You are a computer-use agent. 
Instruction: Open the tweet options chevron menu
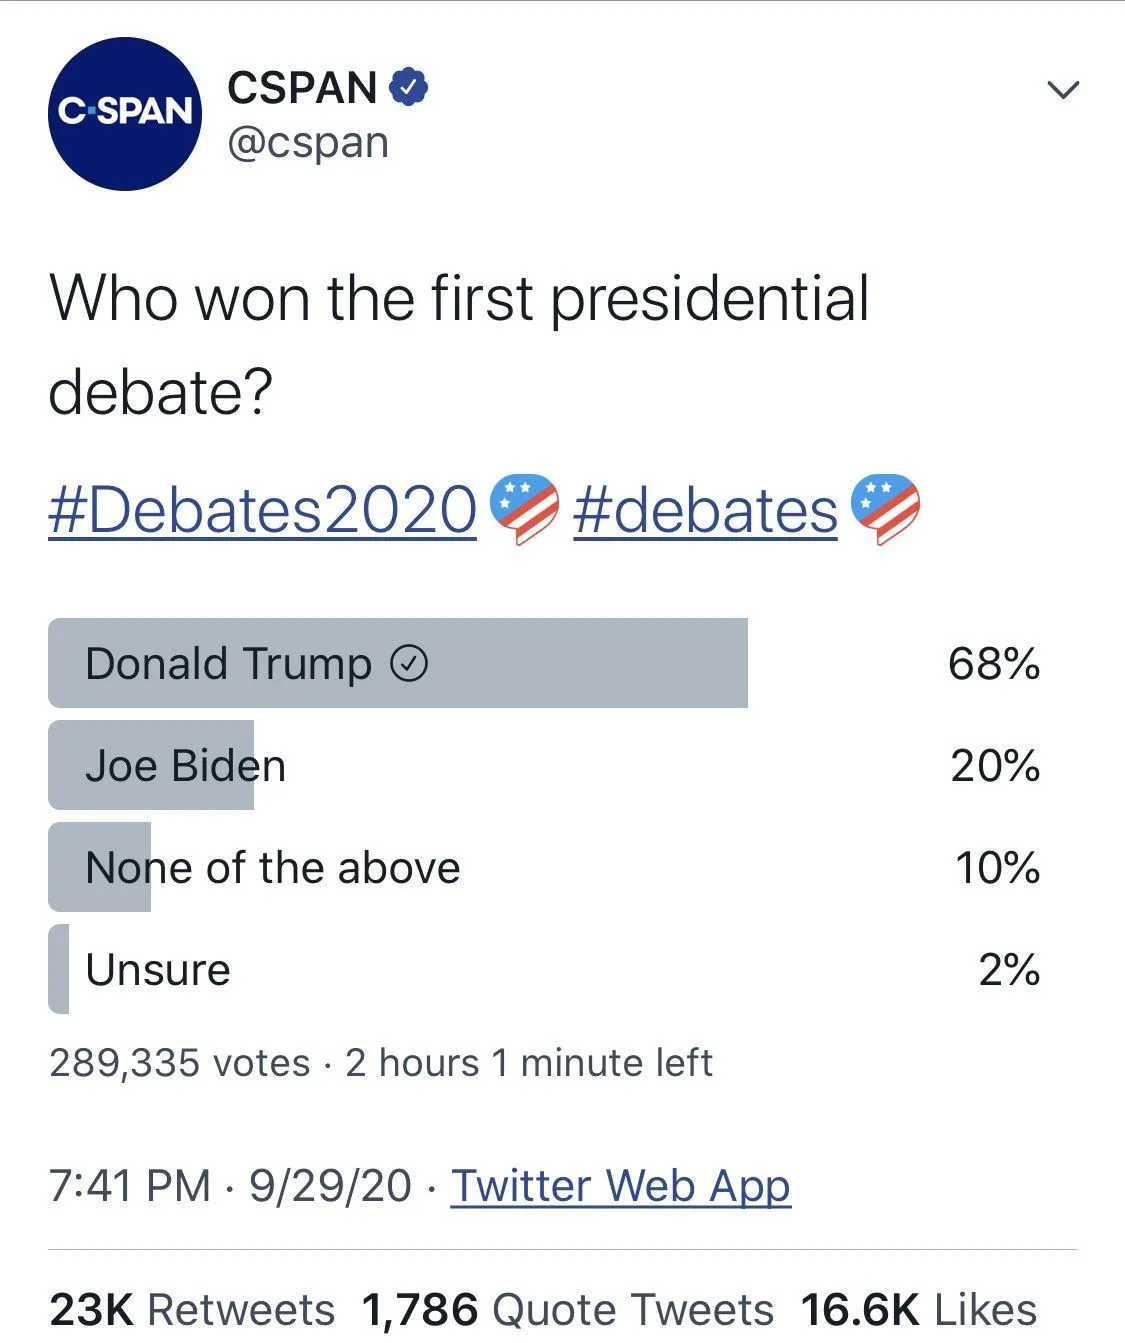(x=1062, y=90)
